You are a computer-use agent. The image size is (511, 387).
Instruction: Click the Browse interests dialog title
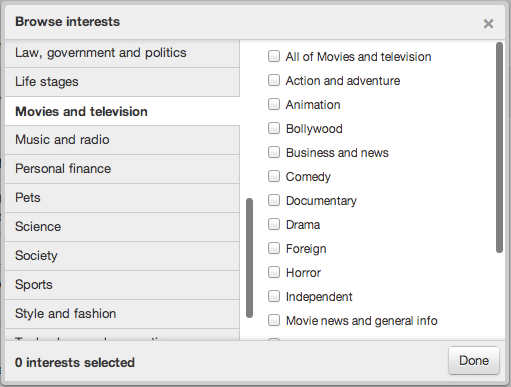click(67, 22)
